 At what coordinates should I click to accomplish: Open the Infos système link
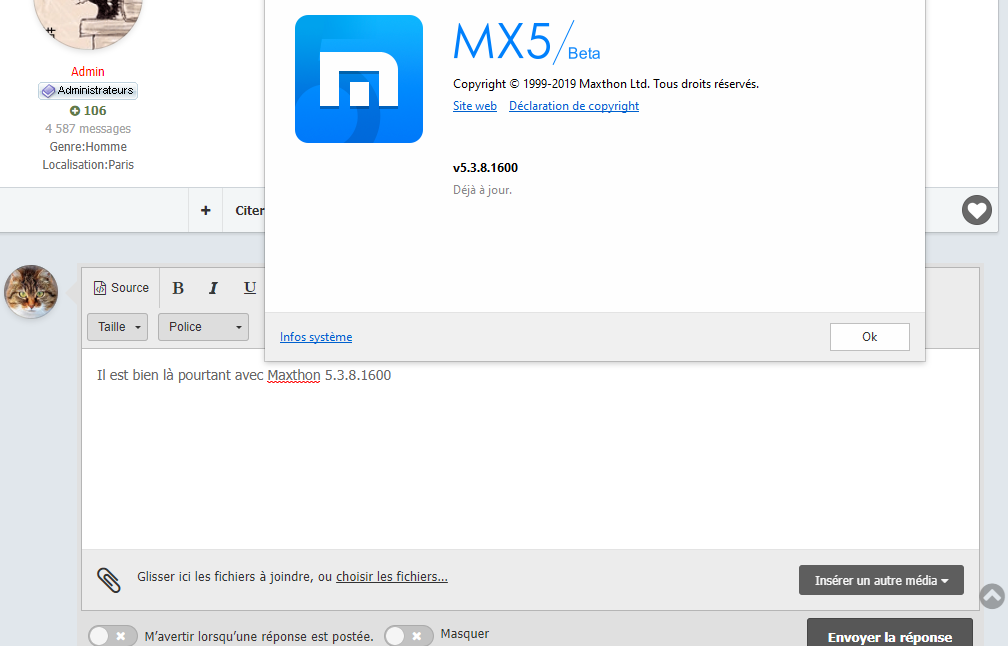click(x=316, y=337)
